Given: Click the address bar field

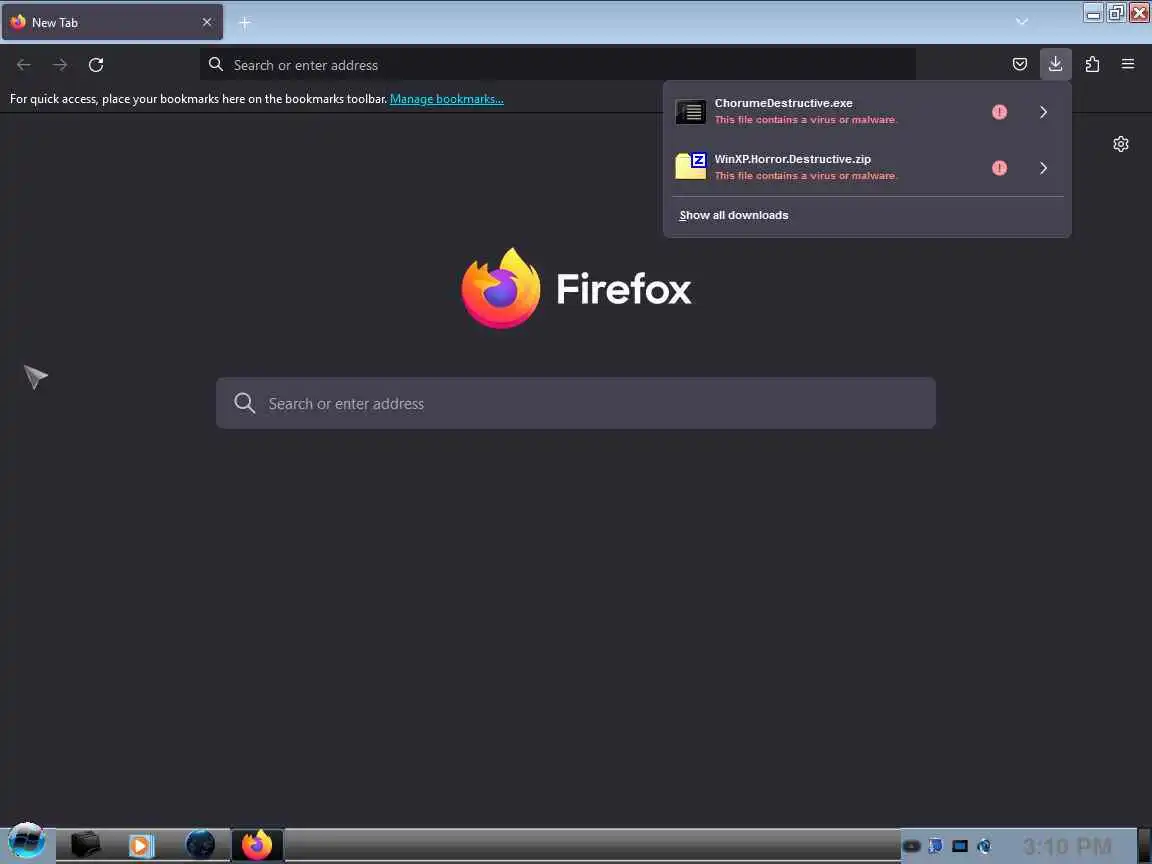Looking at the screenshot, I should click(558, 65).
